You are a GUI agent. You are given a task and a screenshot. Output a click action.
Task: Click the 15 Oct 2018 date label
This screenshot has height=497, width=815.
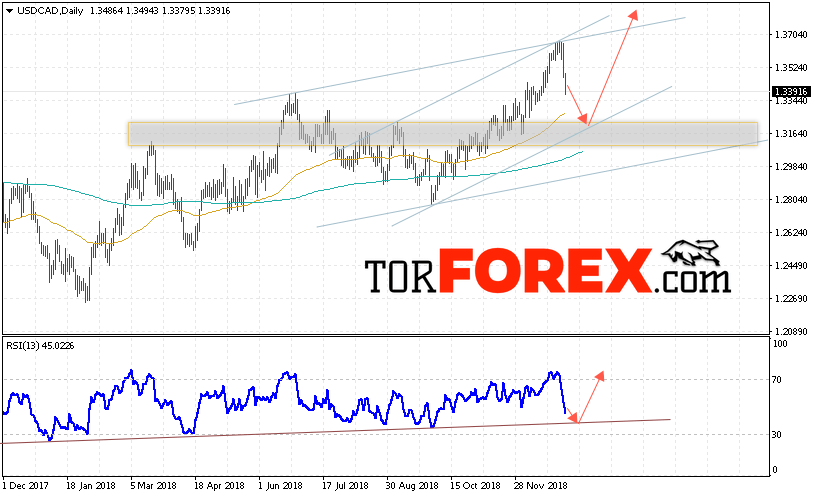tap(475, 486)
